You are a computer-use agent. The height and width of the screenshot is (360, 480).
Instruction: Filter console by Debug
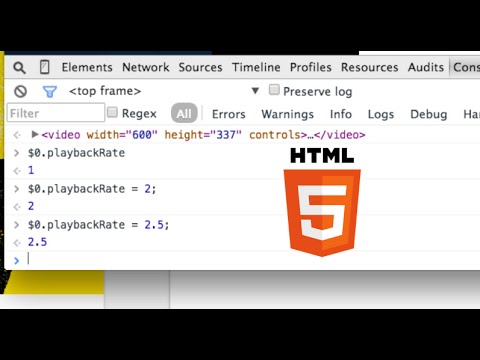pyautogui.click(x=429, y=114)
